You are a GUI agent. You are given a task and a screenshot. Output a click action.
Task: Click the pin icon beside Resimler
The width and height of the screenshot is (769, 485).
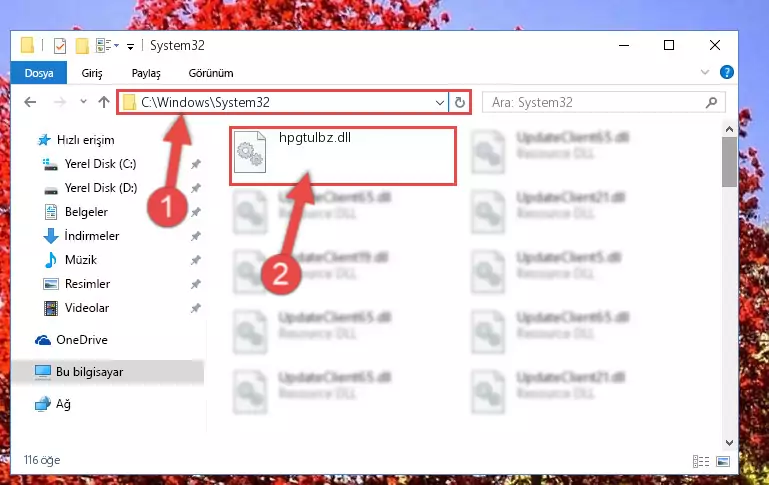196,284
